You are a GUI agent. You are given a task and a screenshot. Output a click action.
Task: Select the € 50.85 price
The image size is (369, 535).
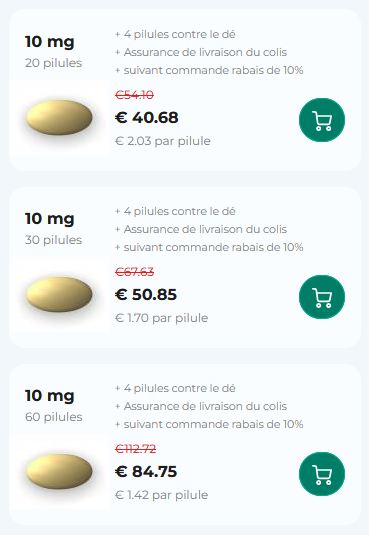click(146, 295)
